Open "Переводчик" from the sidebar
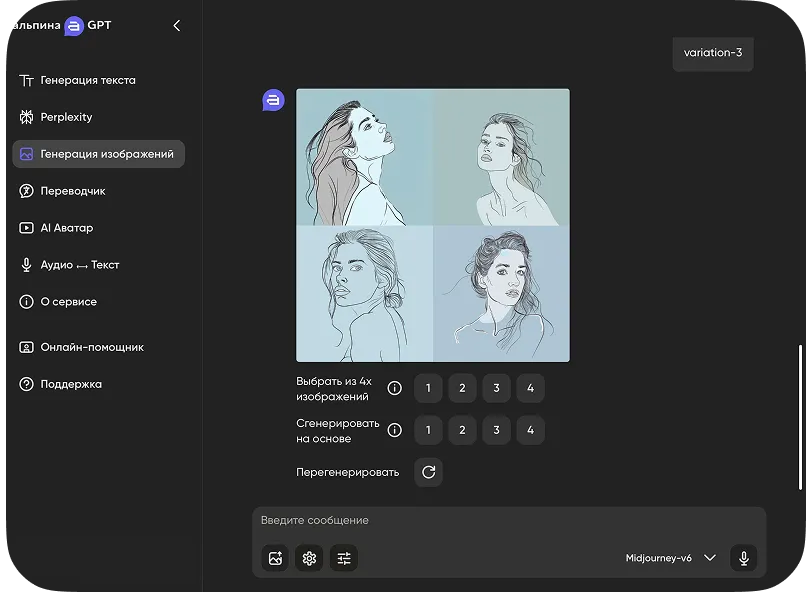This screenshot has width=812, height=592. coord(73,191)
